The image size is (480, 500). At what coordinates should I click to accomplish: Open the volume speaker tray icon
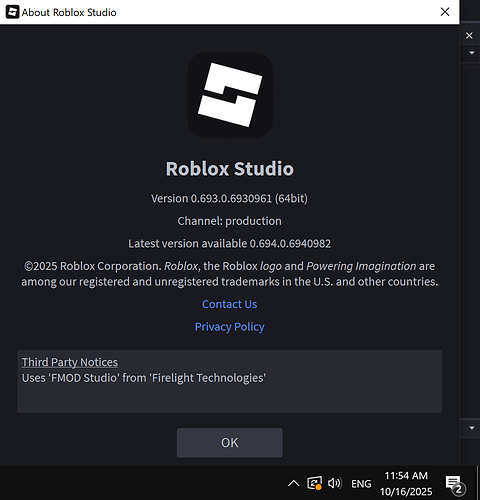pyautogui.click(x=335, y=483)
